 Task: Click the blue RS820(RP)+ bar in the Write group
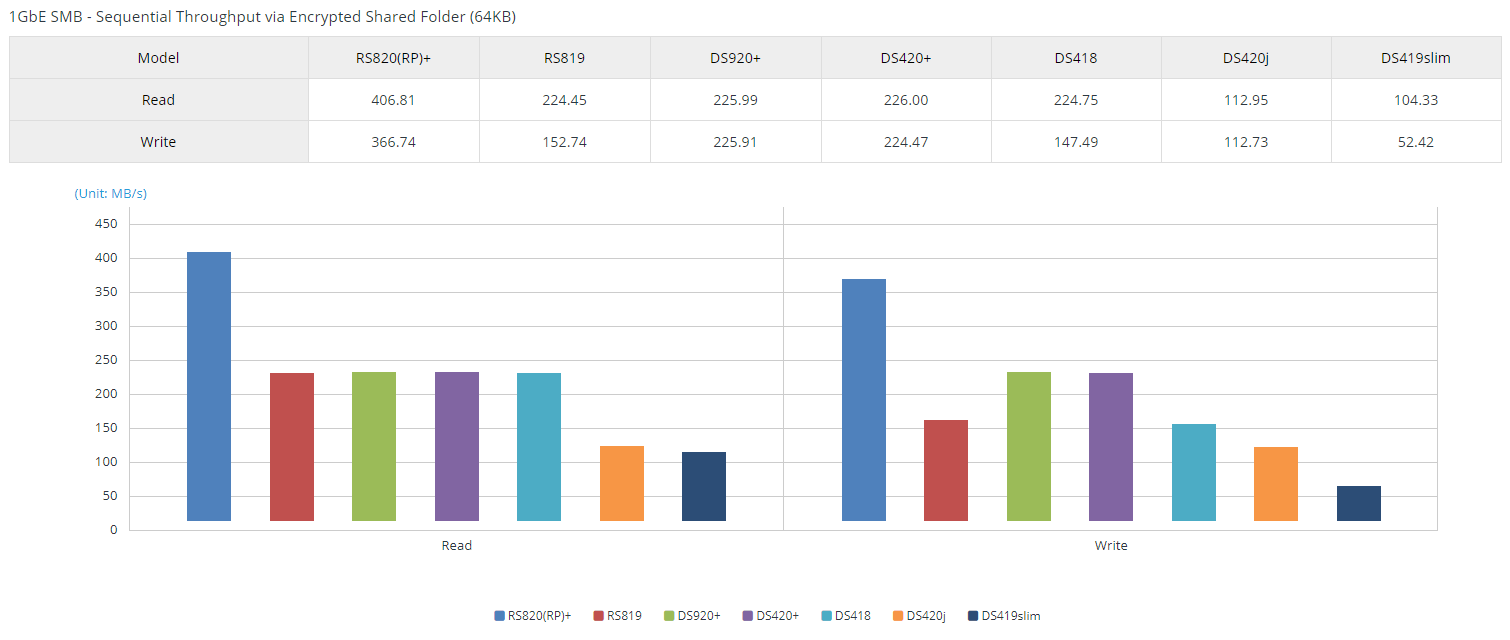[864, 400]
